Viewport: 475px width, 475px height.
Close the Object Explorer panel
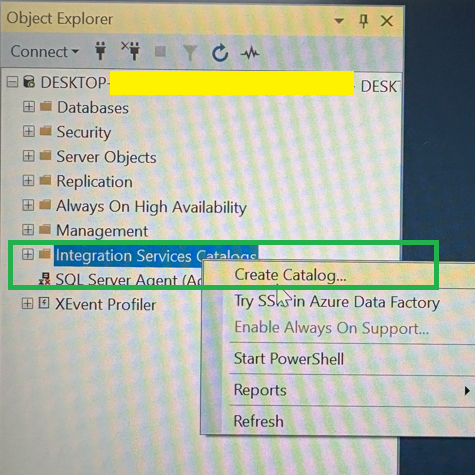click(x=387, y=21)
